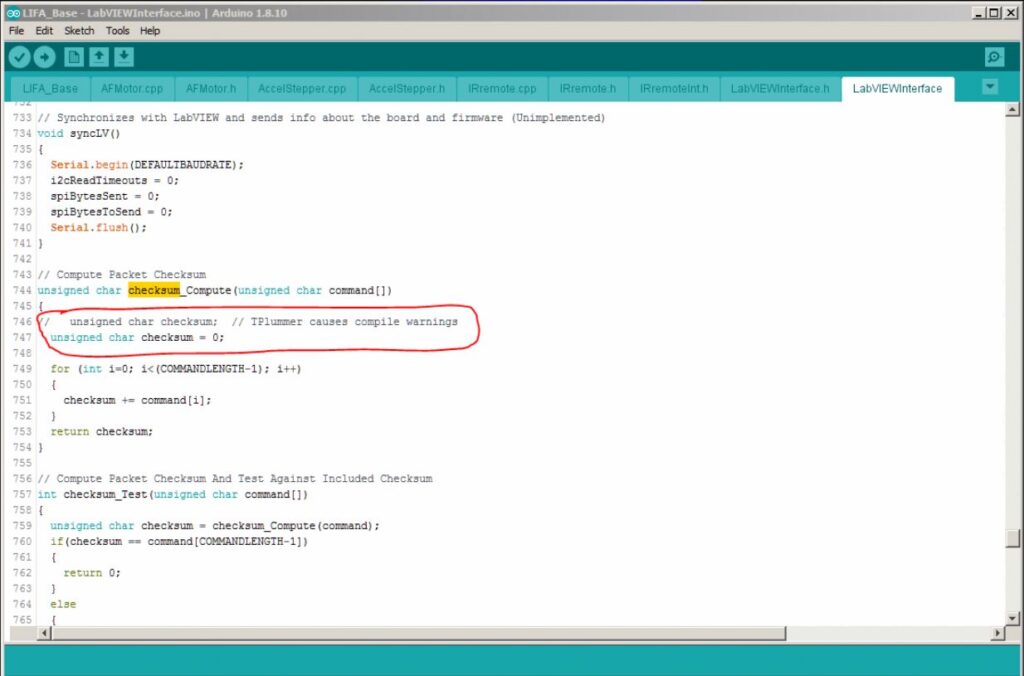Click the 'Test Against Included Checksum' comment

tap(338, 479)
